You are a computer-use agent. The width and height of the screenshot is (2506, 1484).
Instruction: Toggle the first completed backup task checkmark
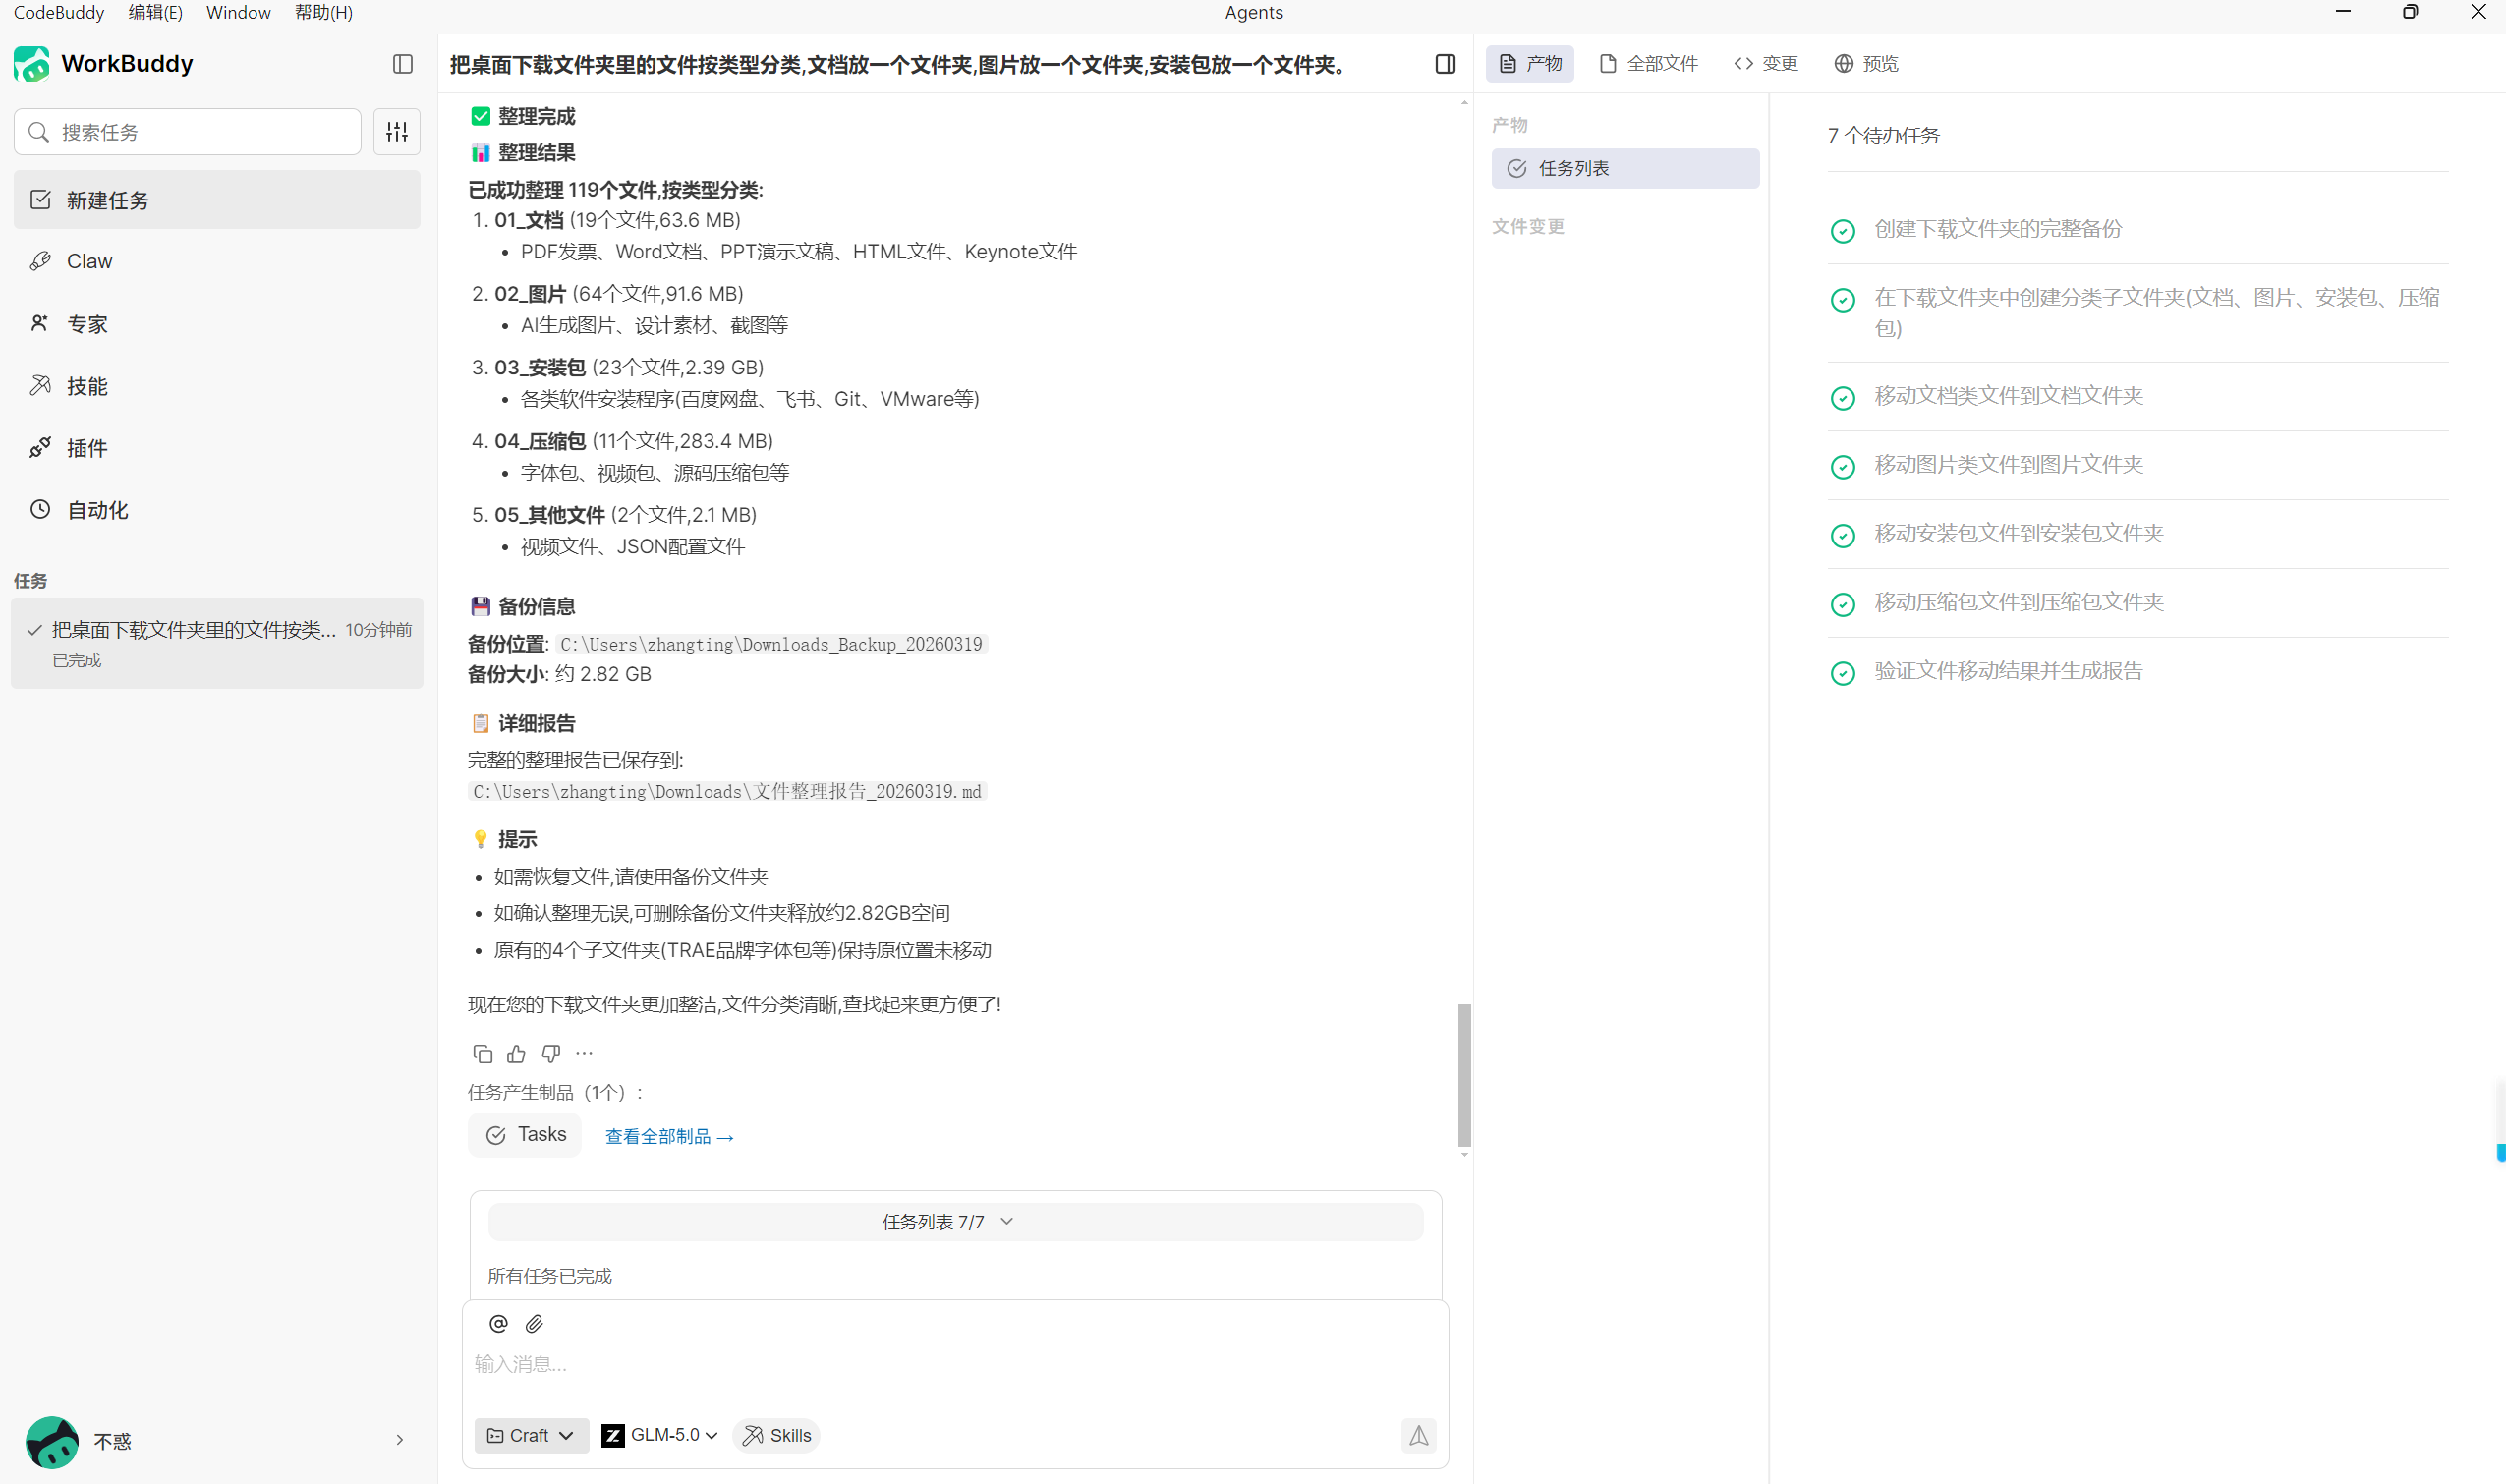click(1842, 231)
